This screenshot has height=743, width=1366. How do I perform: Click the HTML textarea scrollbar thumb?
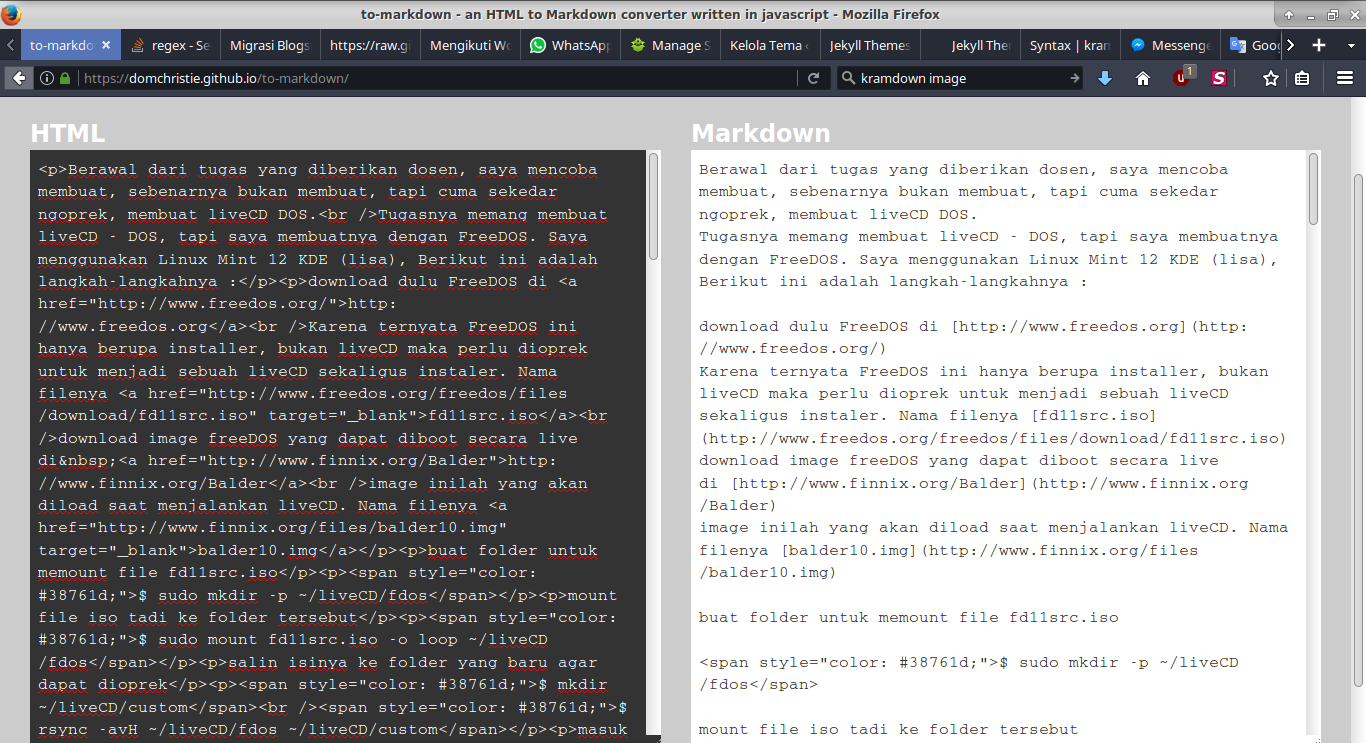pos(654,206)
